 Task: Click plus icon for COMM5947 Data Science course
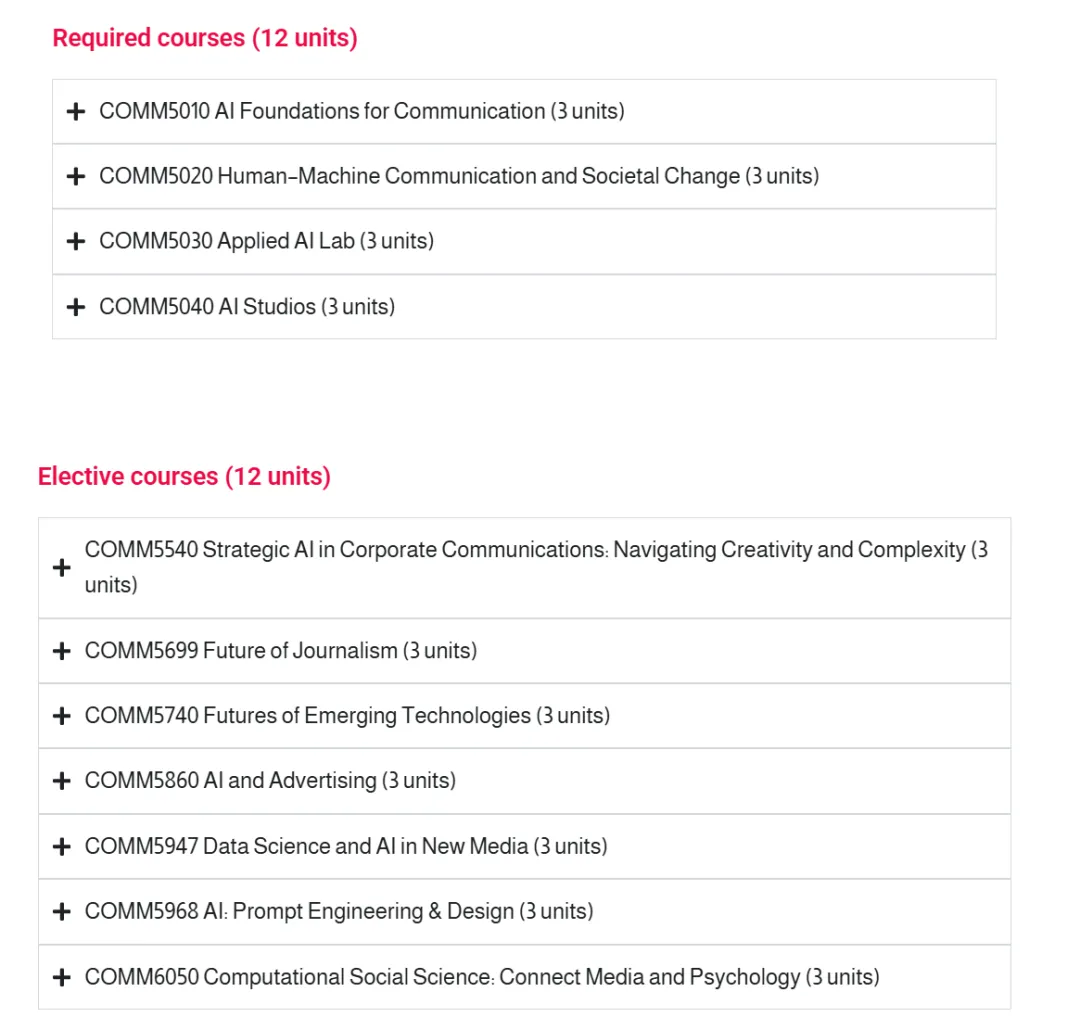click(62, 846)
